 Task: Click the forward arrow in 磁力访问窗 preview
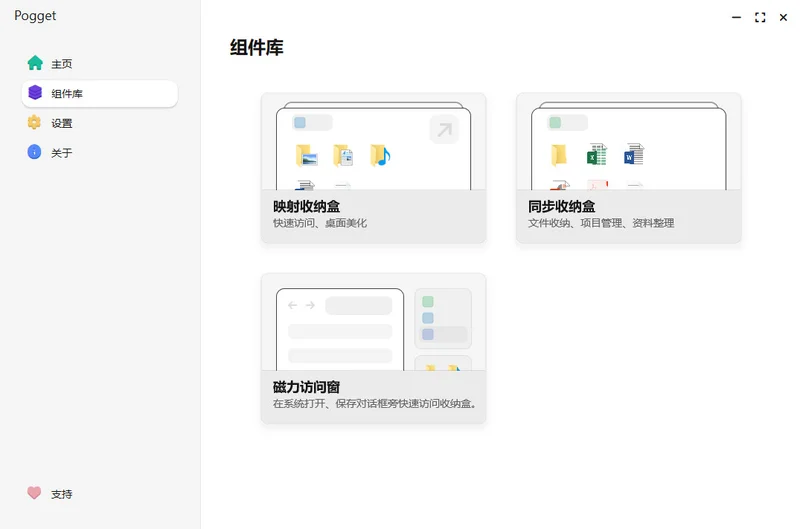pyautogui.click(x=310, y=305)
